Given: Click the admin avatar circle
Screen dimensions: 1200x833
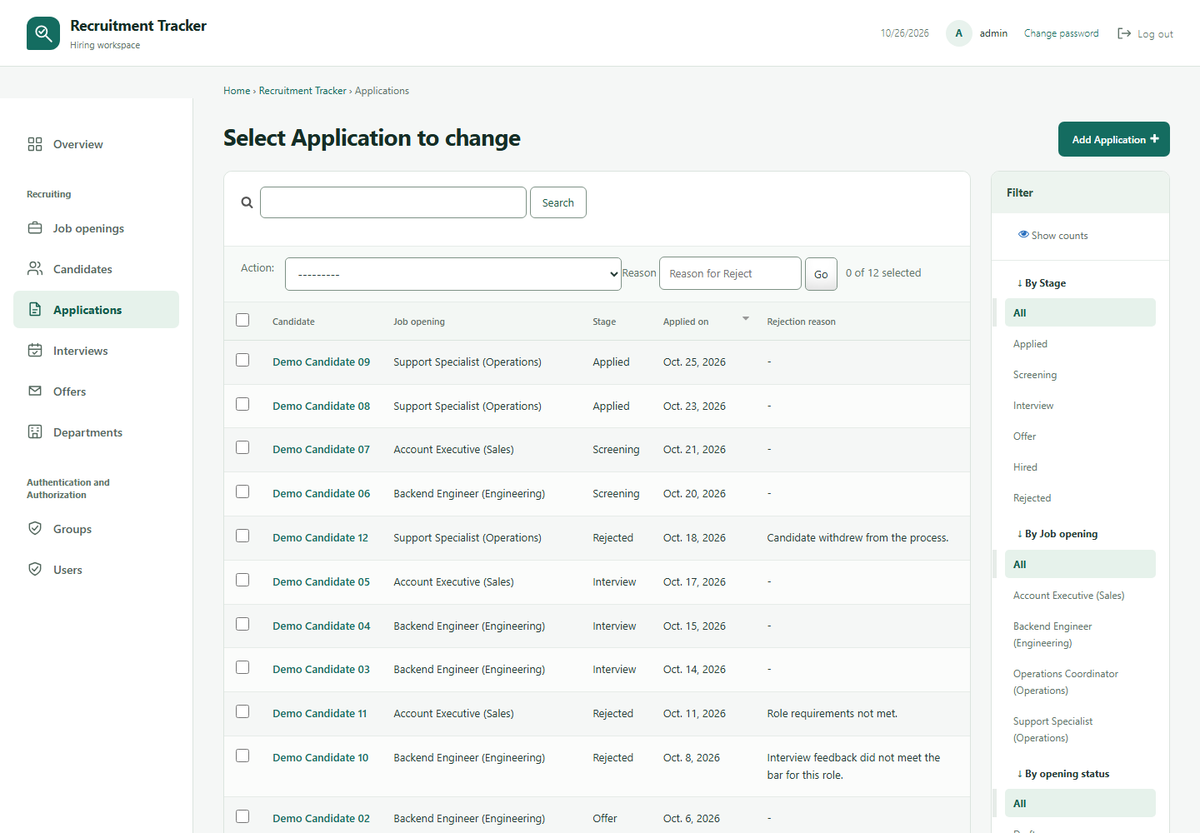Looking at the screenshot, I should pyautogui.click(x=959, y=33).
